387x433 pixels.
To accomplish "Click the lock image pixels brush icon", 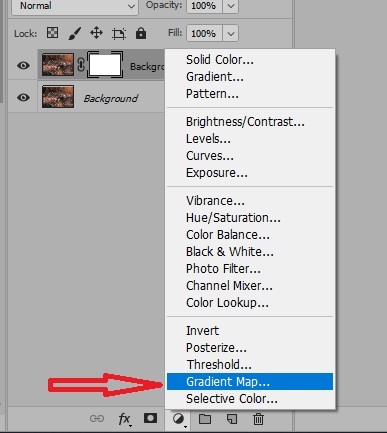I will pyautogui.click(x=74, y=33).
